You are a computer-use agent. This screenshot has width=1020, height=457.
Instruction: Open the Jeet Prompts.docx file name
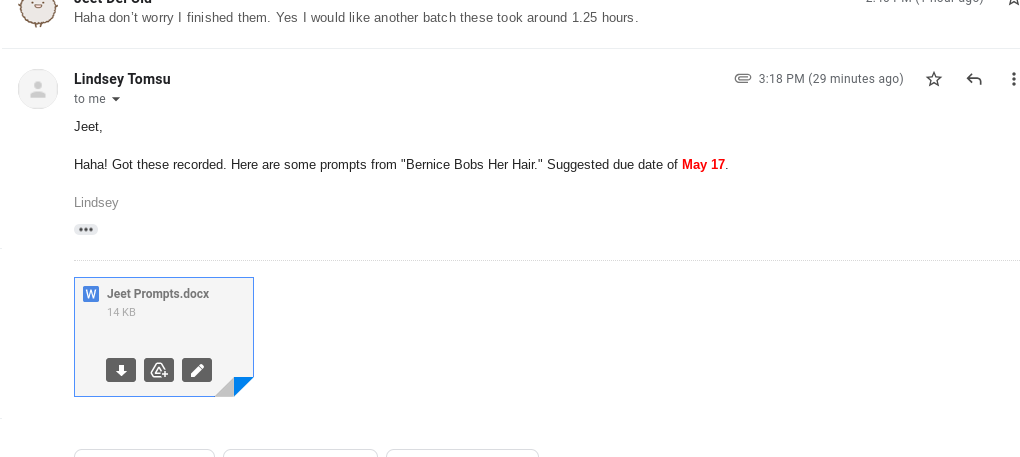[158, 294]
